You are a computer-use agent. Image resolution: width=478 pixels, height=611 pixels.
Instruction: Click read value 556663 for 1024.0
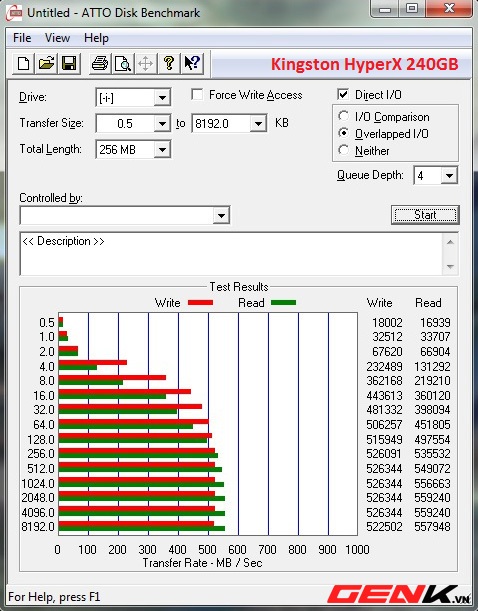(x=432, y=483)
